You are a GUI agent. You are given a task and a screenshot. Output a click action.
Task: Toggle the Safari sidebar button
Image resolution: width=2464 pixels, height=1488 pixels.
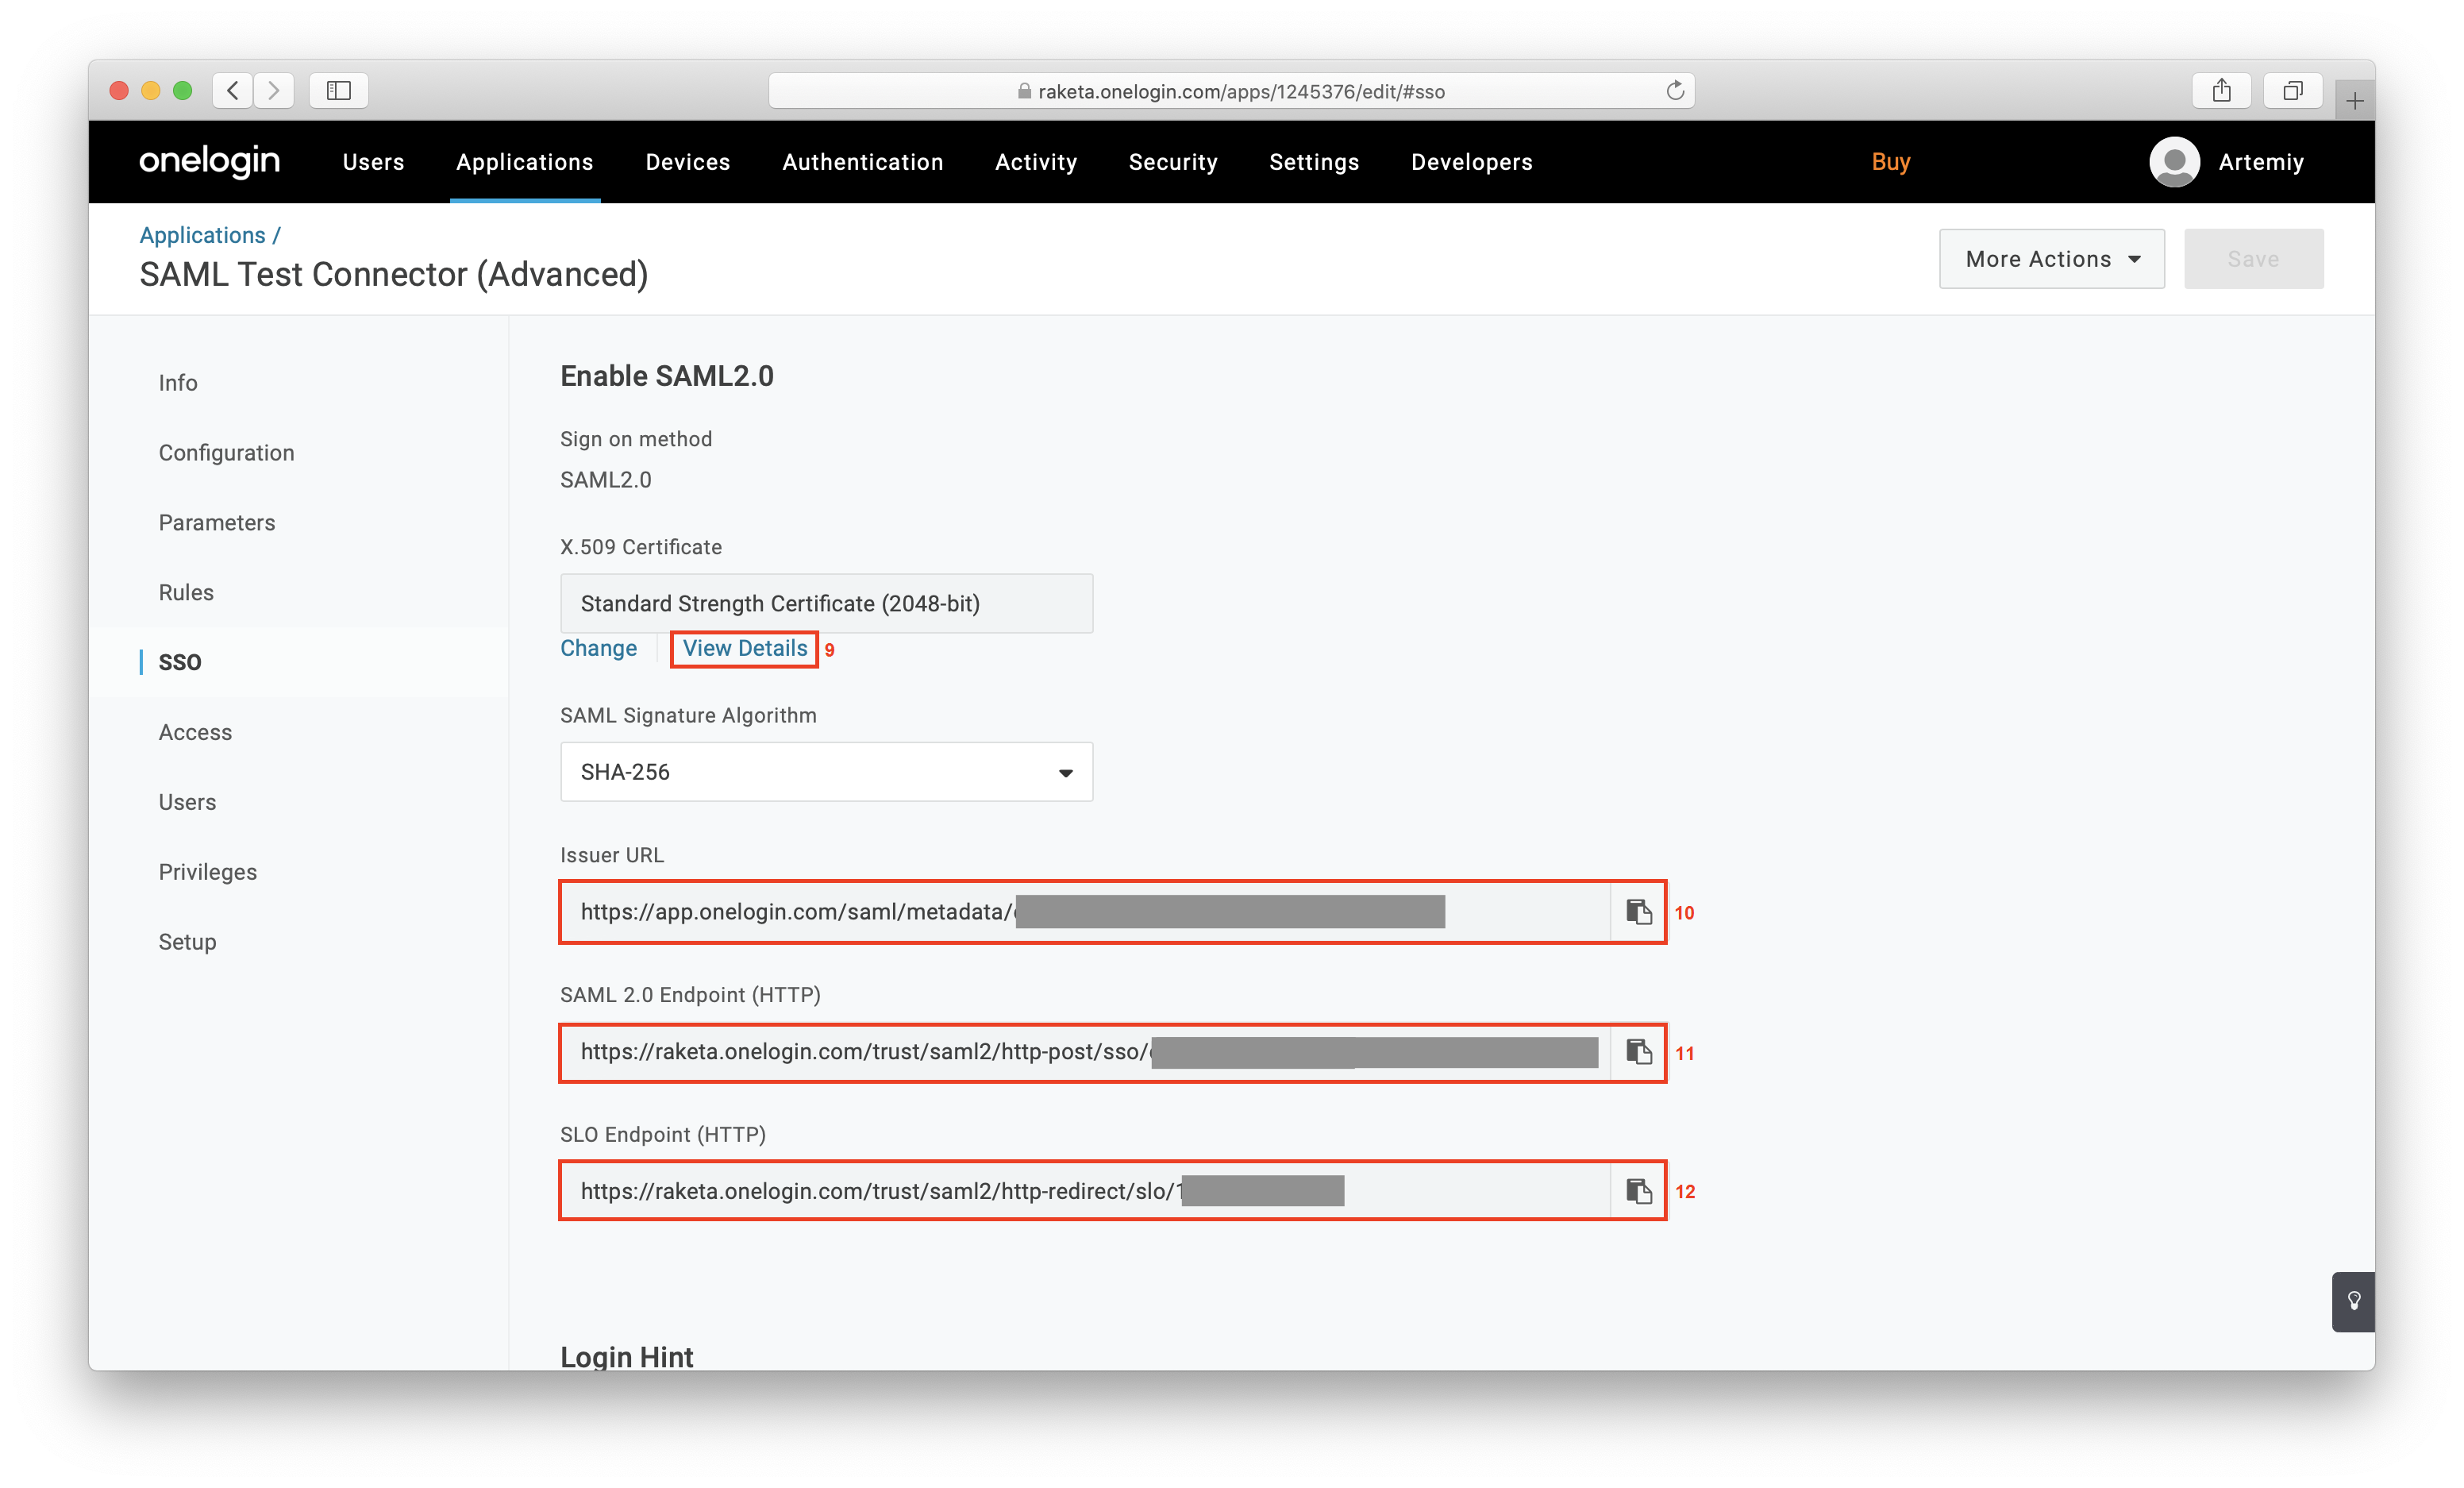(338, 91)
